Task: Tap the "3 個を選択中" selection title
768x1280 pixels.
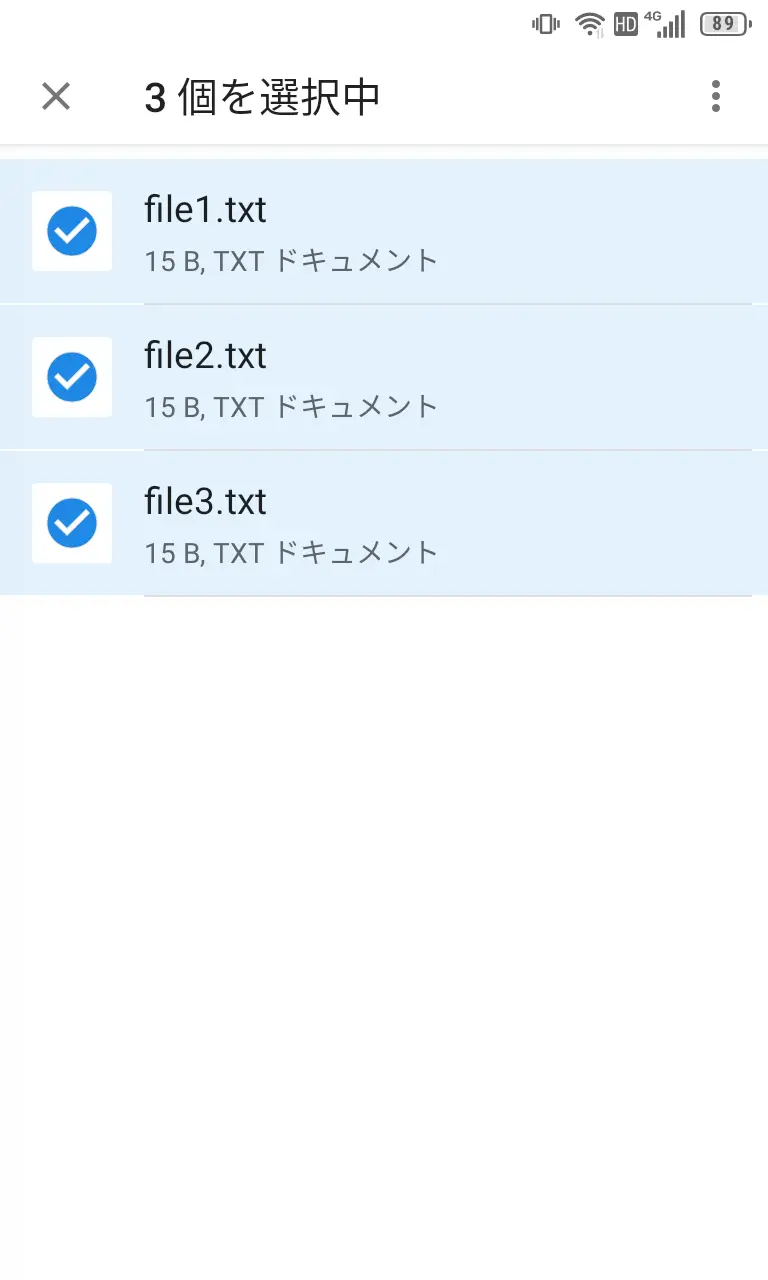Action: pyautogui.click(x=262, y=97)
